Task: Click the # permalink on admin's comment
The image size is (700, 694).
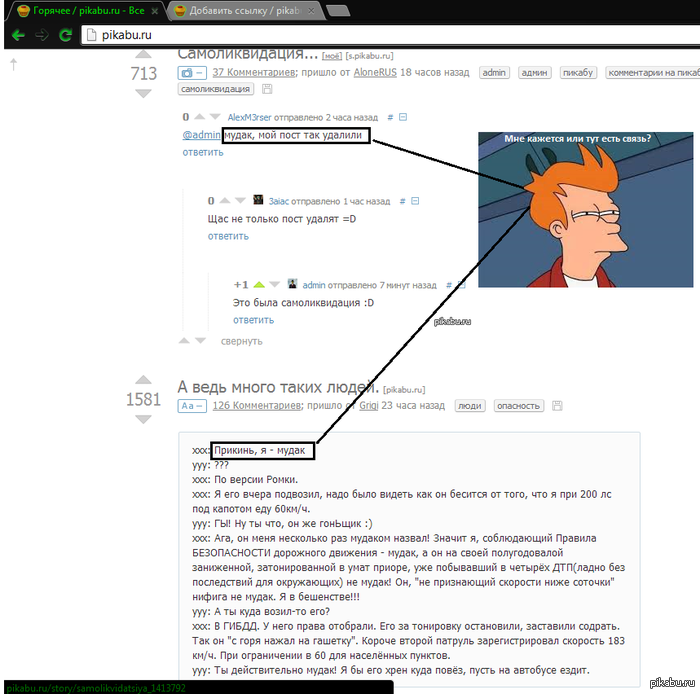Action: pyautogui.click(x=445, y=284)
